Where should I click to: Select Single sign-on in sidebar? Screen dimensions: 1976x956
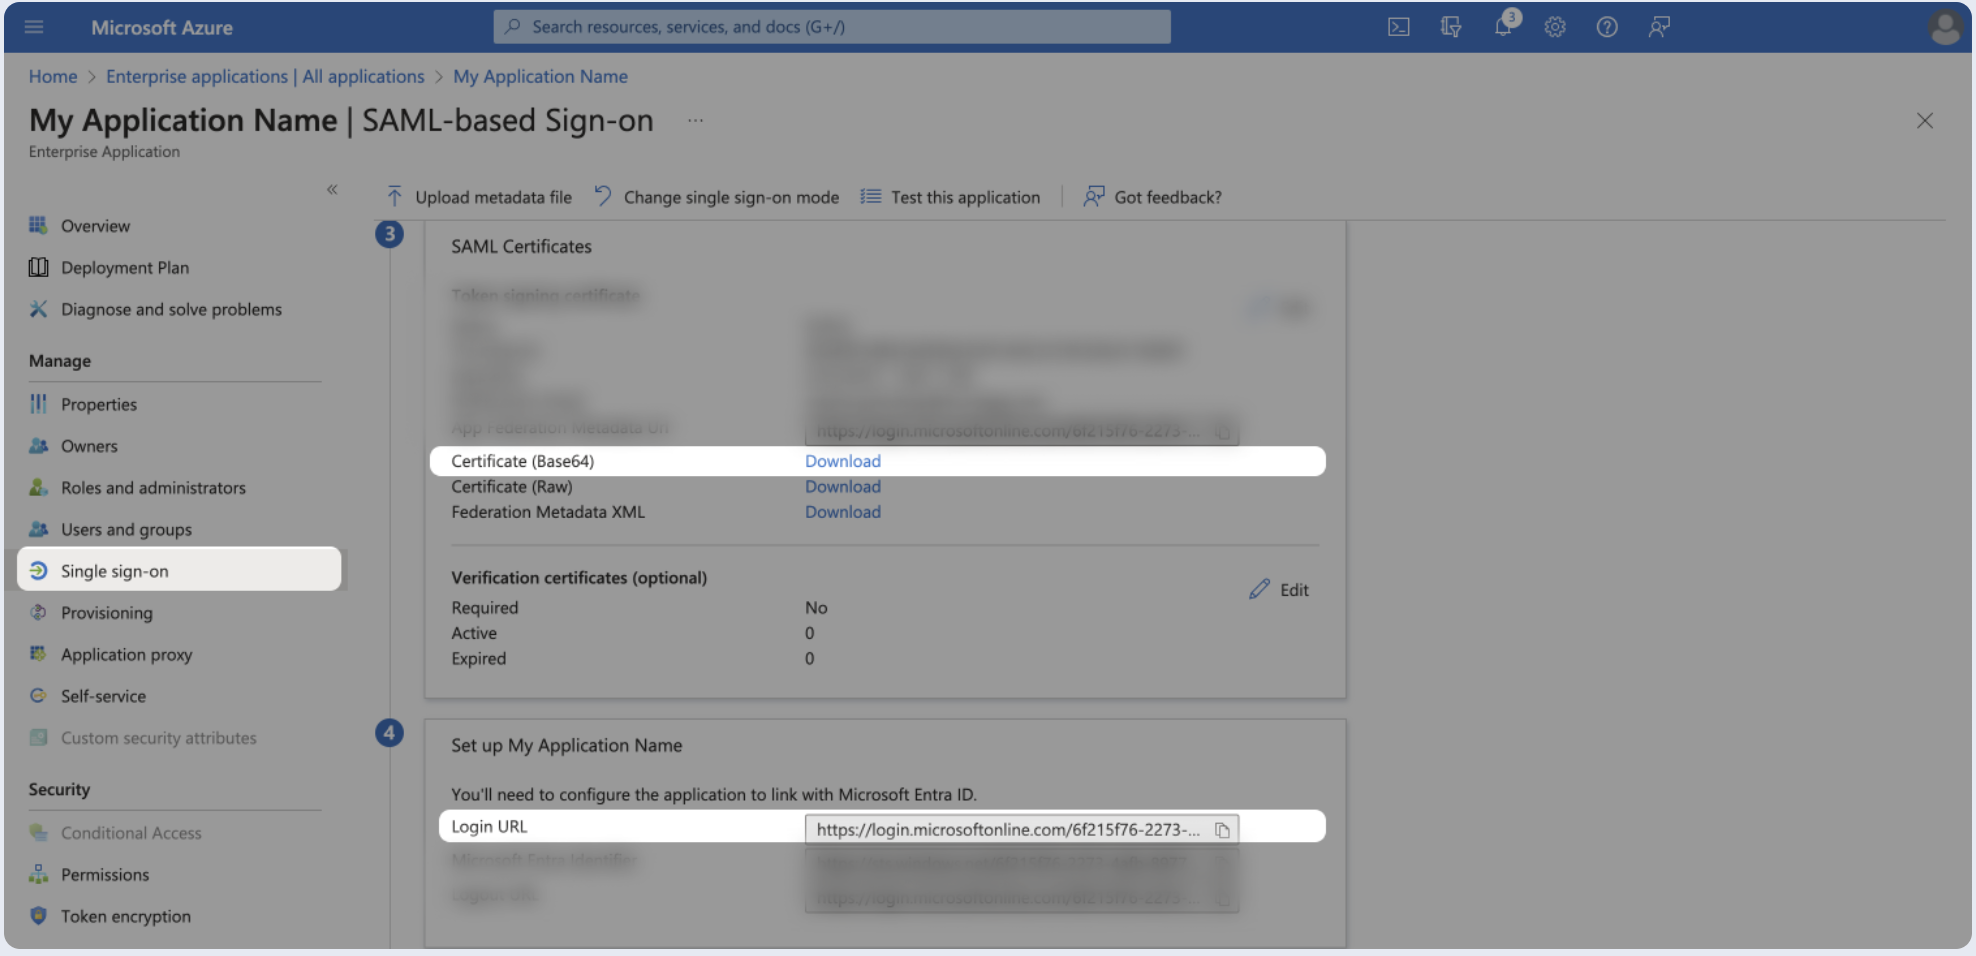click(114, 571)
